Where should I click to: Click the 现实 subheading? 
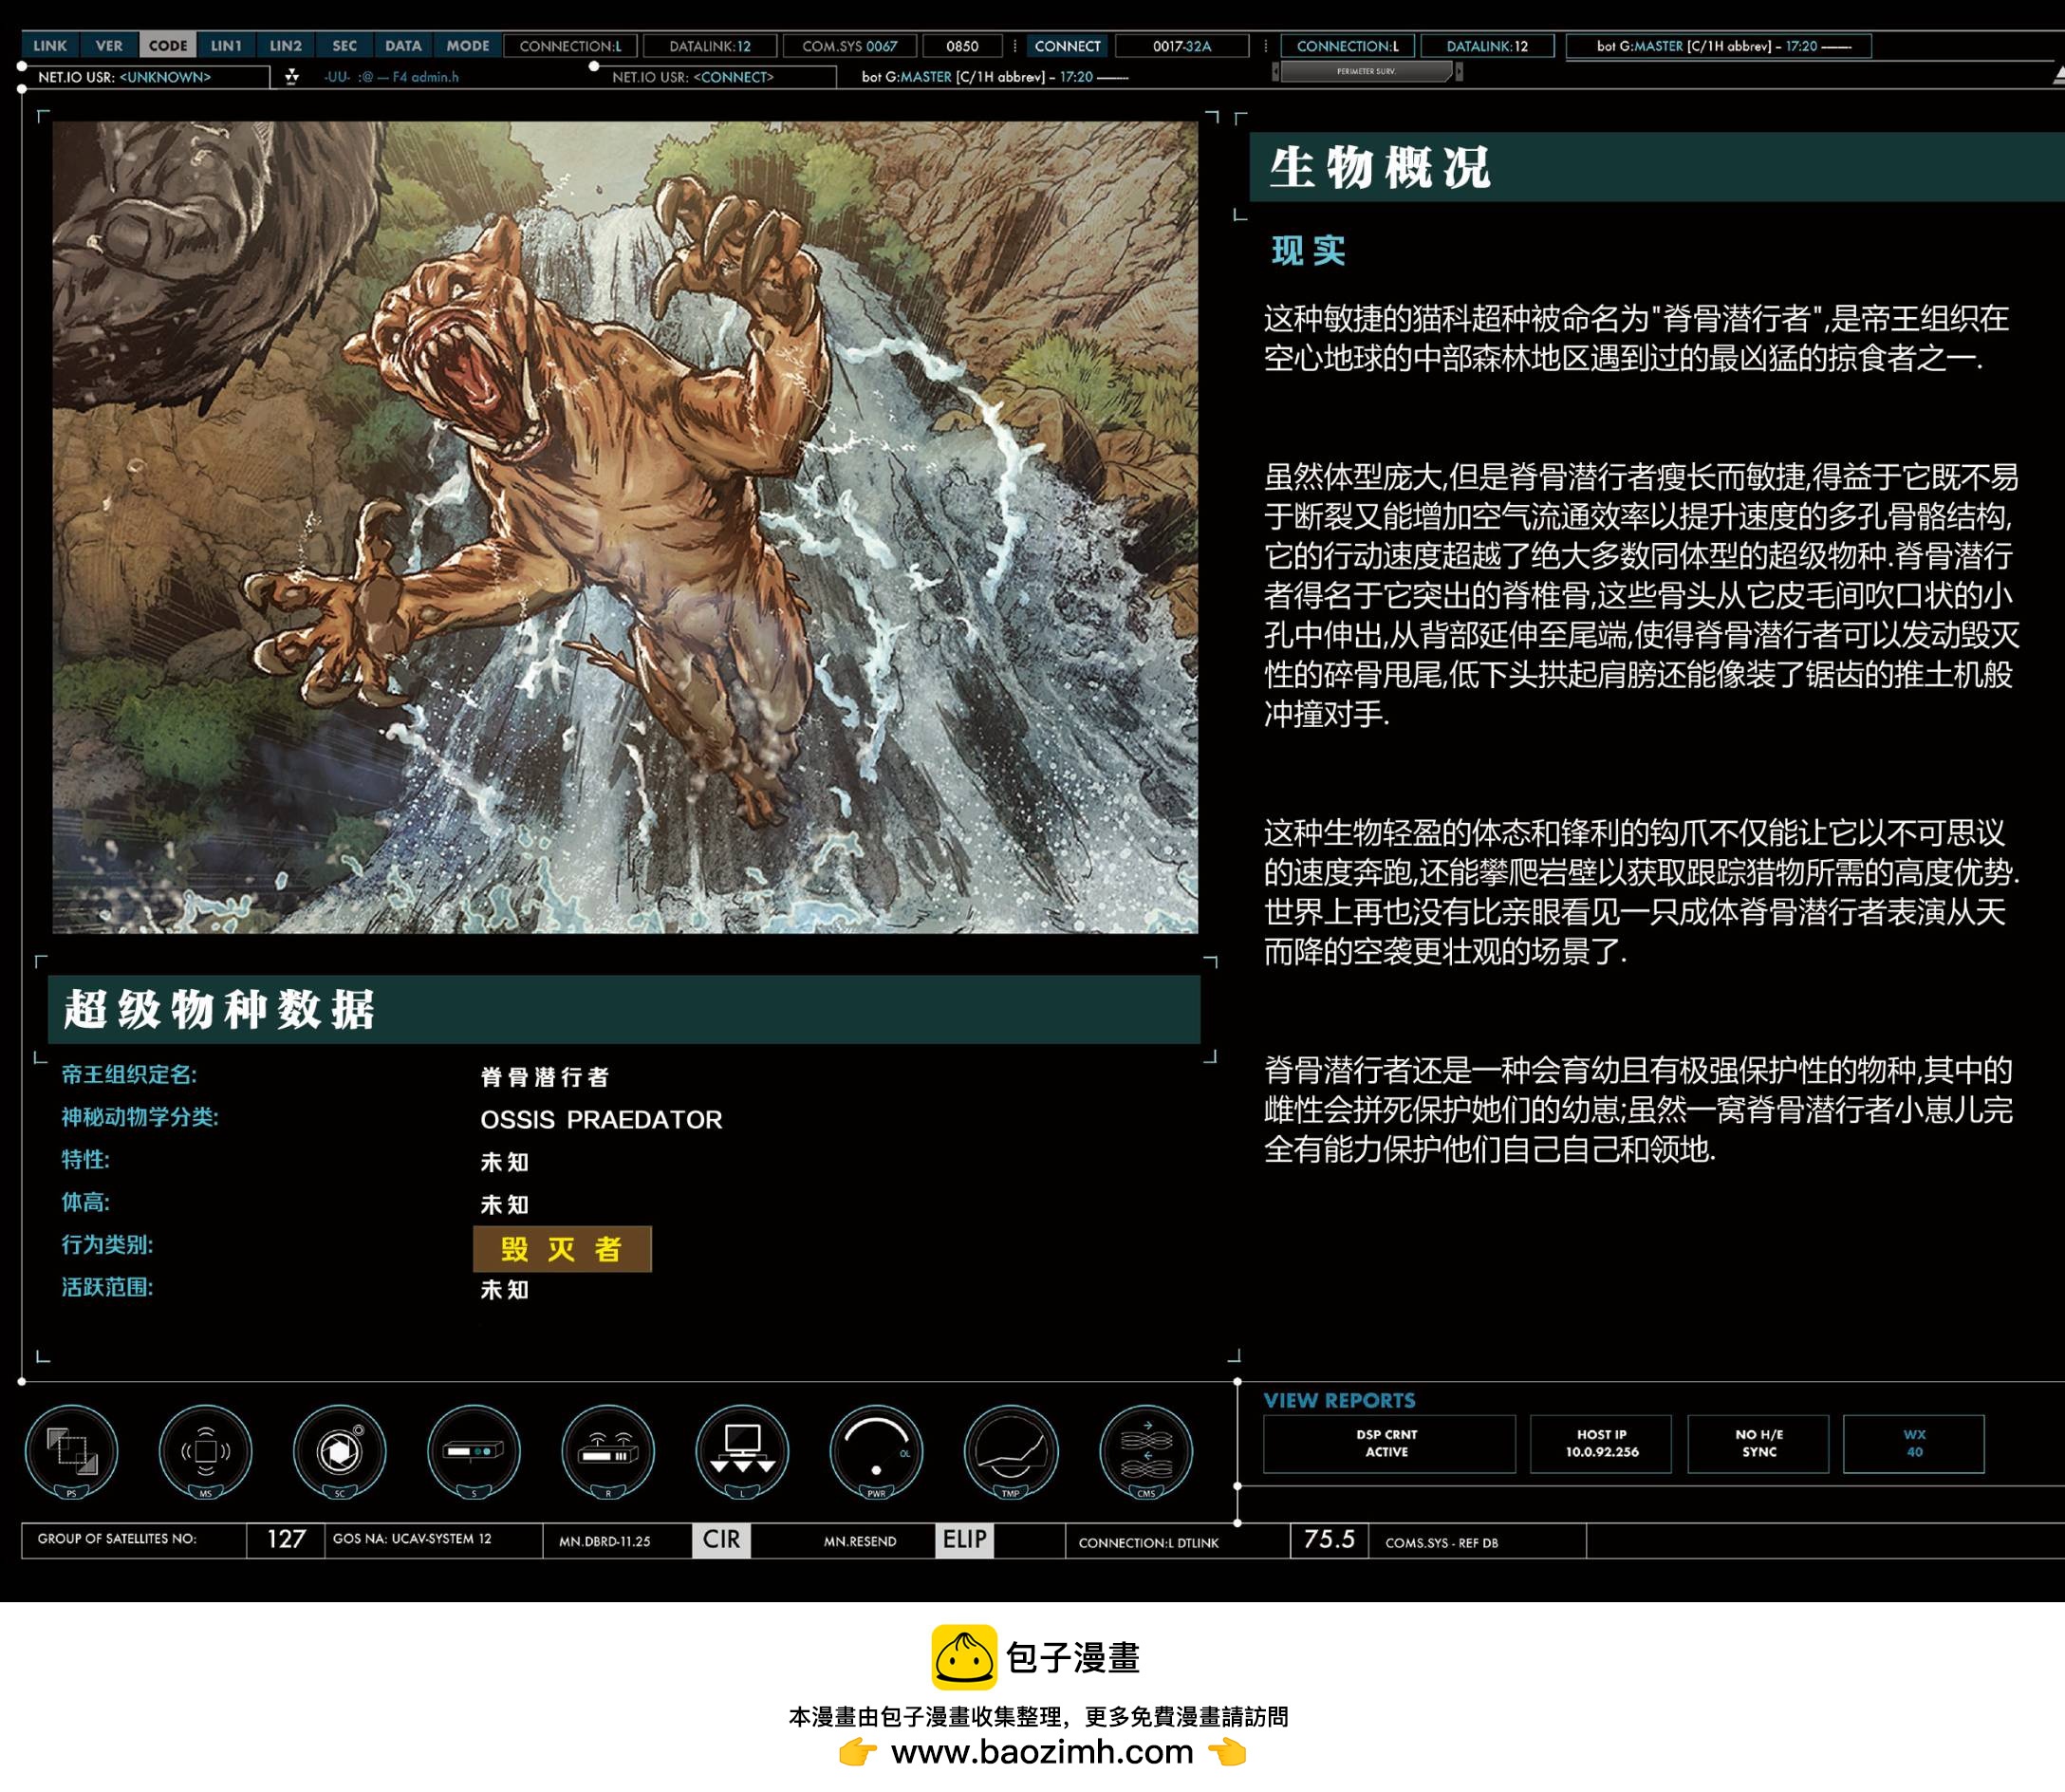click(x=1309, y=250)
